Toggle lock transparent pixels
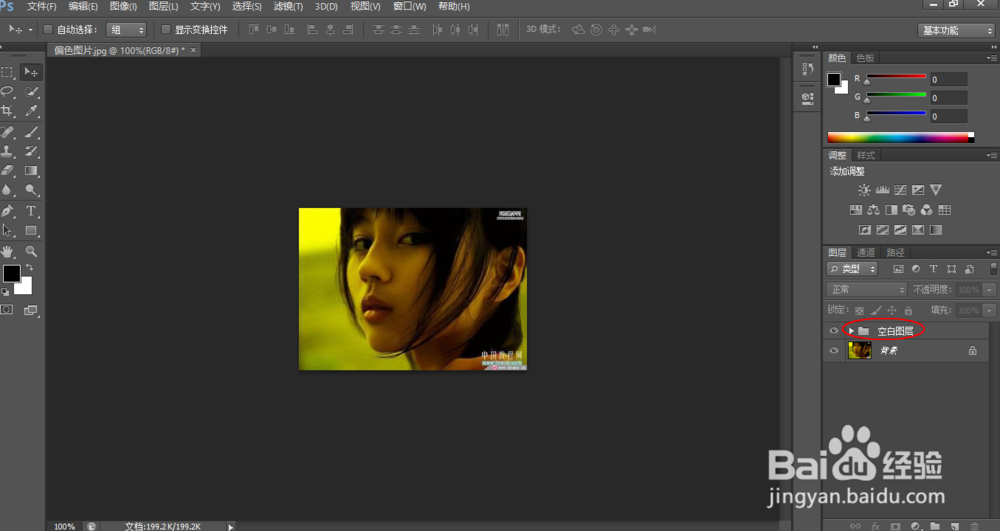 (859, 310)
